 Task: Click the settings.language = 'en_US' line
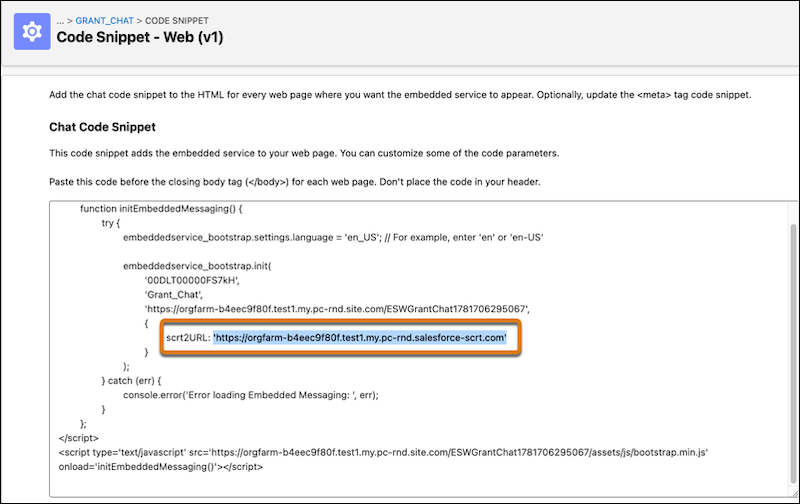pos(333,237)
